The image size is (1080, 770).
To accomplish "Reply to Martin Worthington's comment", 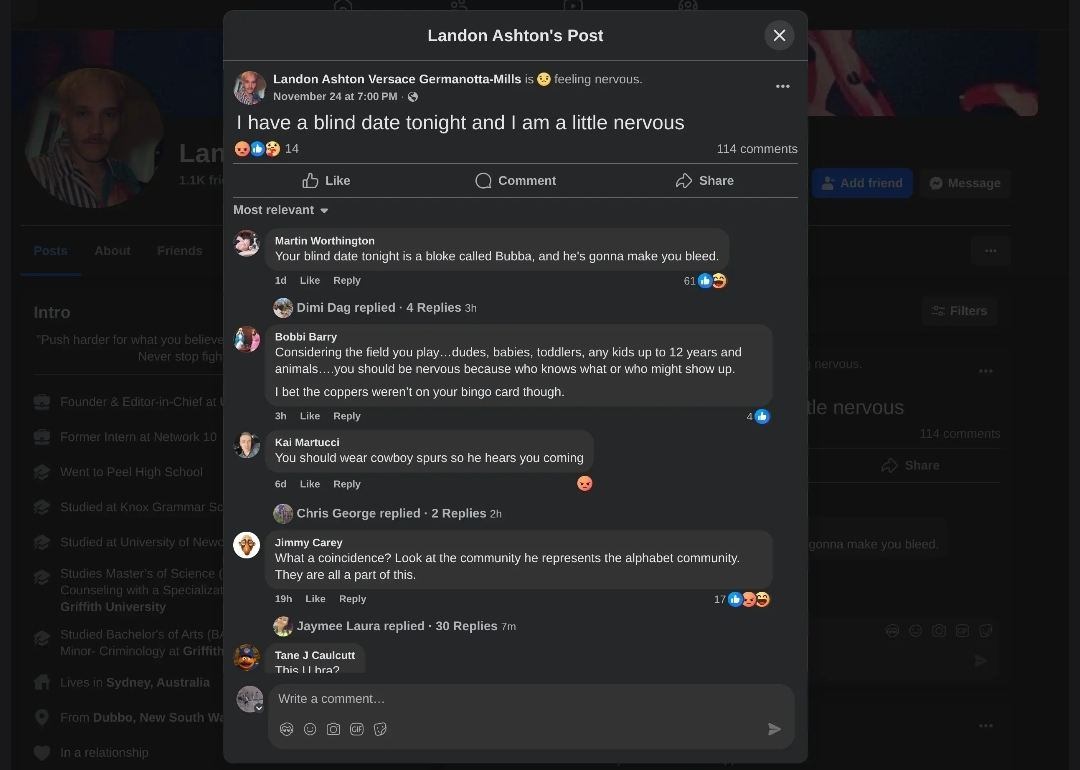I will [347, 281].
